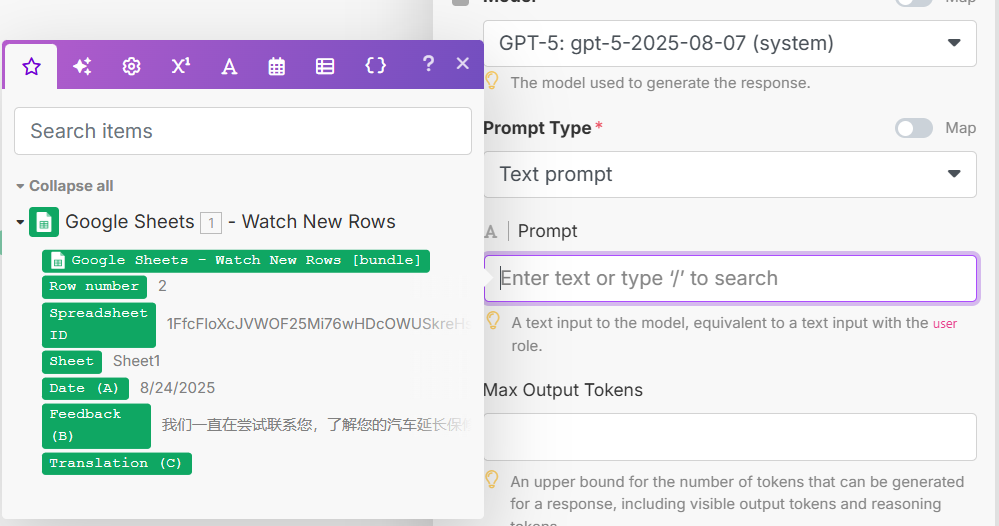Click the Max Output Tokens field
Screen dimensions: 999x526
coord(729,437)
